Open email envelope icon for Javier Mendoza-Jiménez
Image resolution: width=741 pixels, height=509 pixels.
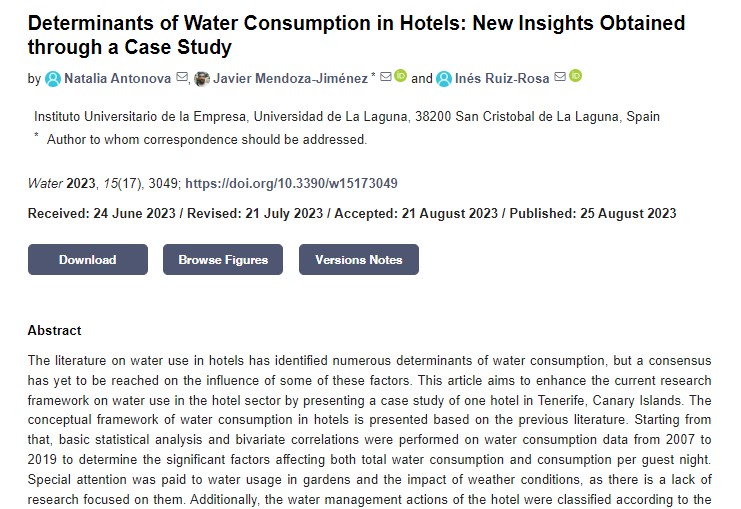pyautogui.click(x=386, y=76)
